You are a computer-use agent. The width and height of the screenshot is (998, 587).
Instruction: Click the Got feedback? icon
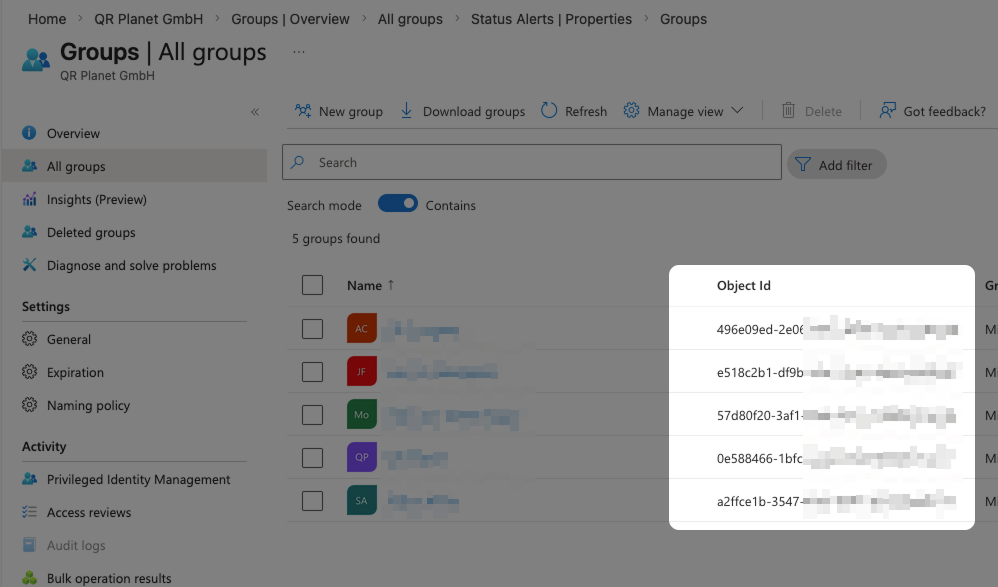click(886, 111)
